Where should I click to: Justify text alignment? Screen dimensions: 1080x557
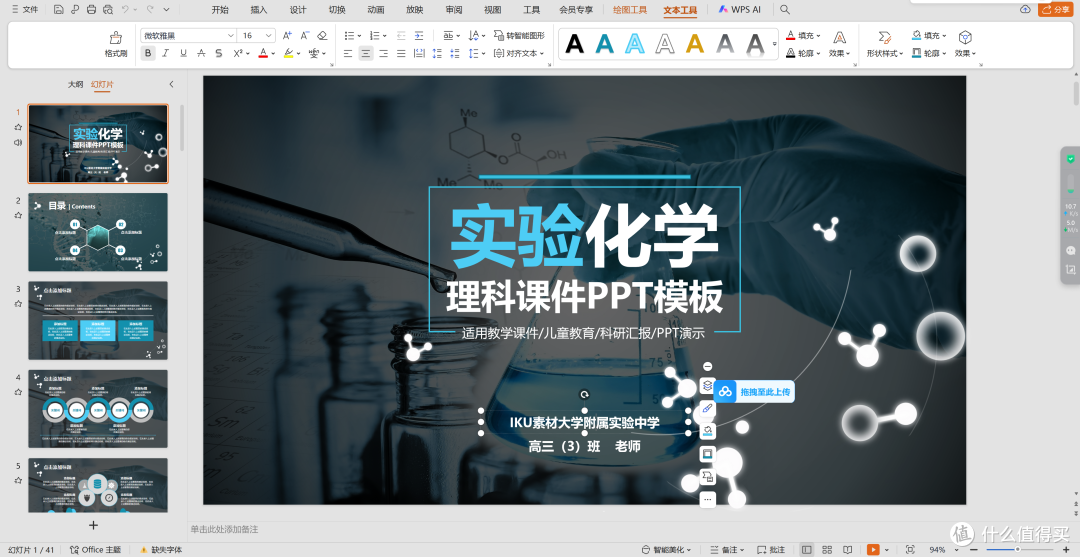401,53
